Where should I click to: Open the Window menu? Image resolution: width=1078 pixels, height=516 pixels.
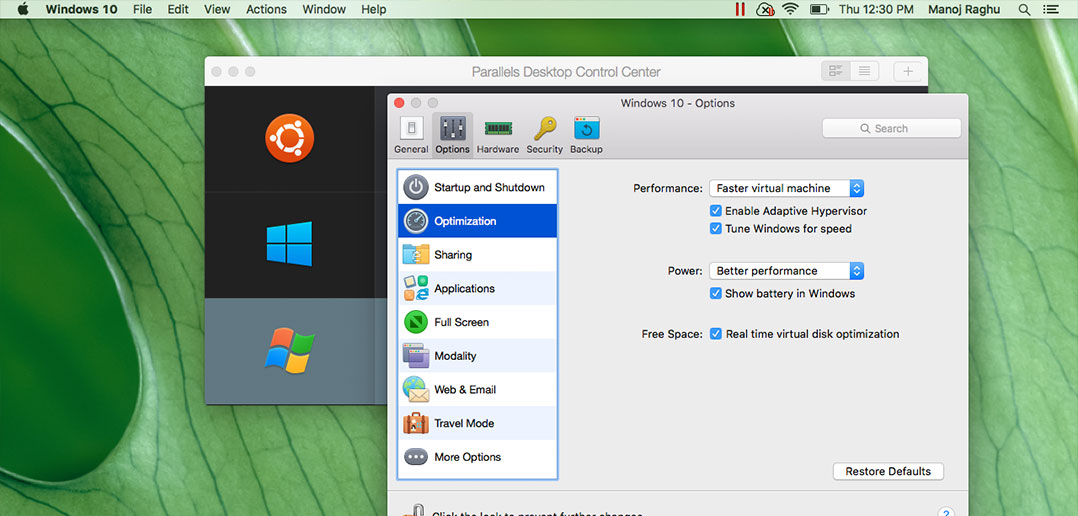point(324,10)
